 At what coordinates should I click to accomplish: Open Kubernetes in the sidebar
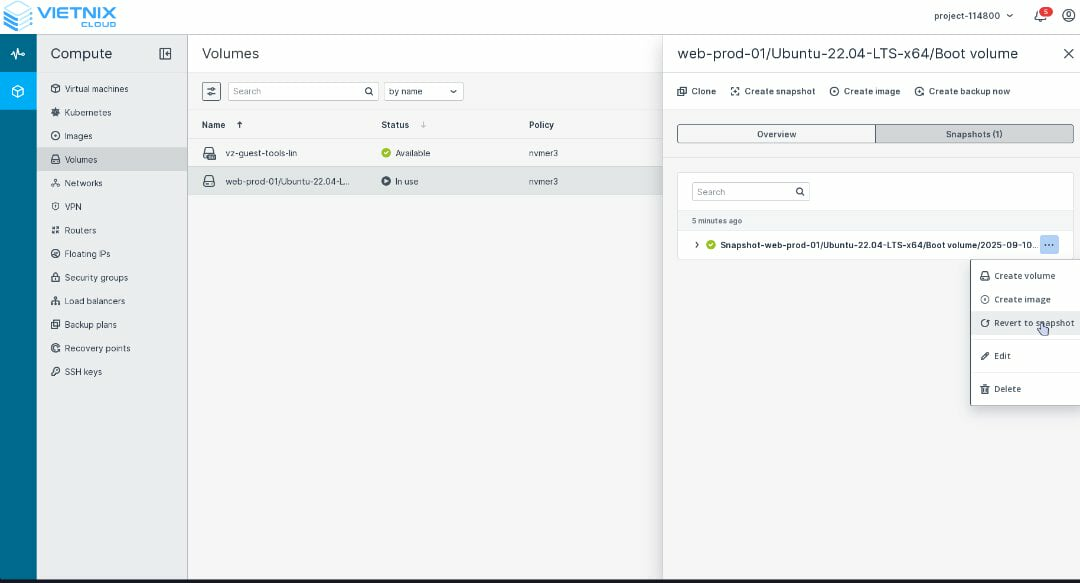(x=88, y=113)
